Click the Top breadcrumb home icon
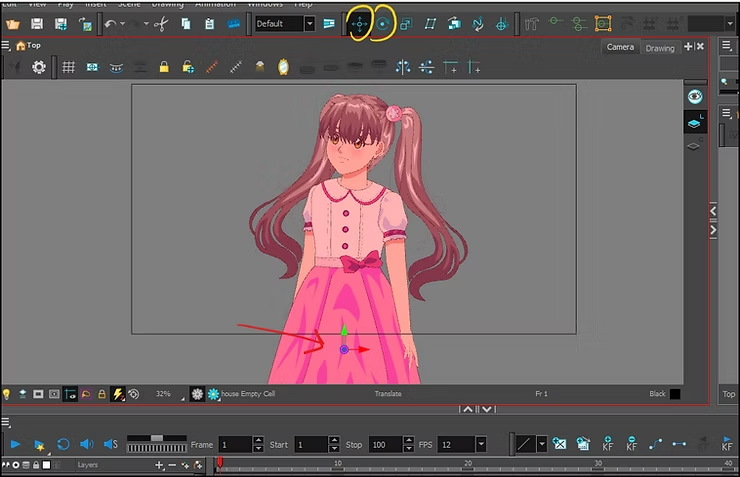 point(20,46)
